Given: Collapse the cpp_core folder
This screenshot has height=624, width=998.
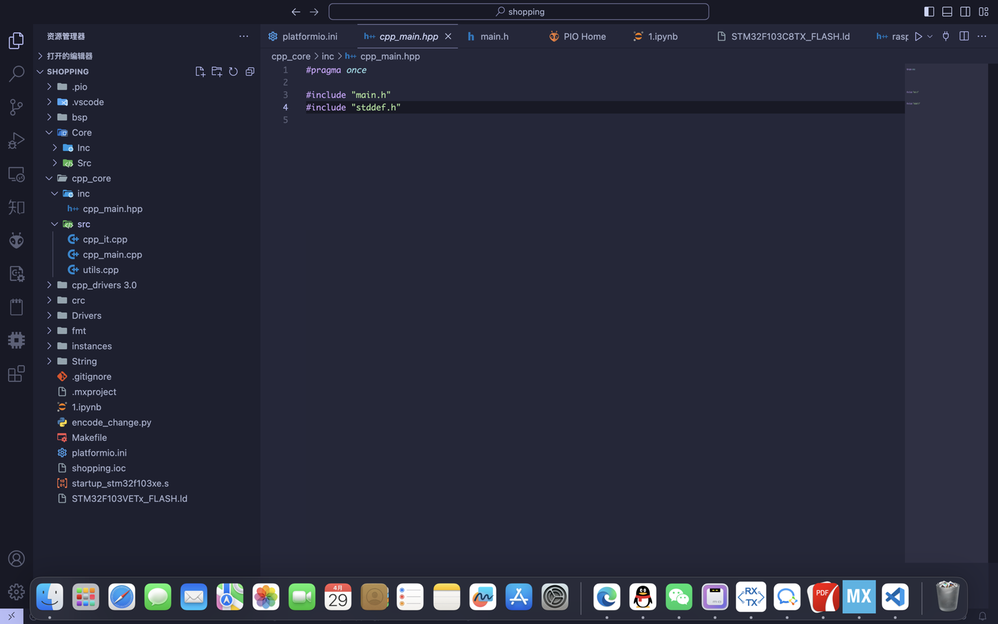Looking at the screenshot, I should pyautogui.click(x=90, y=178).
